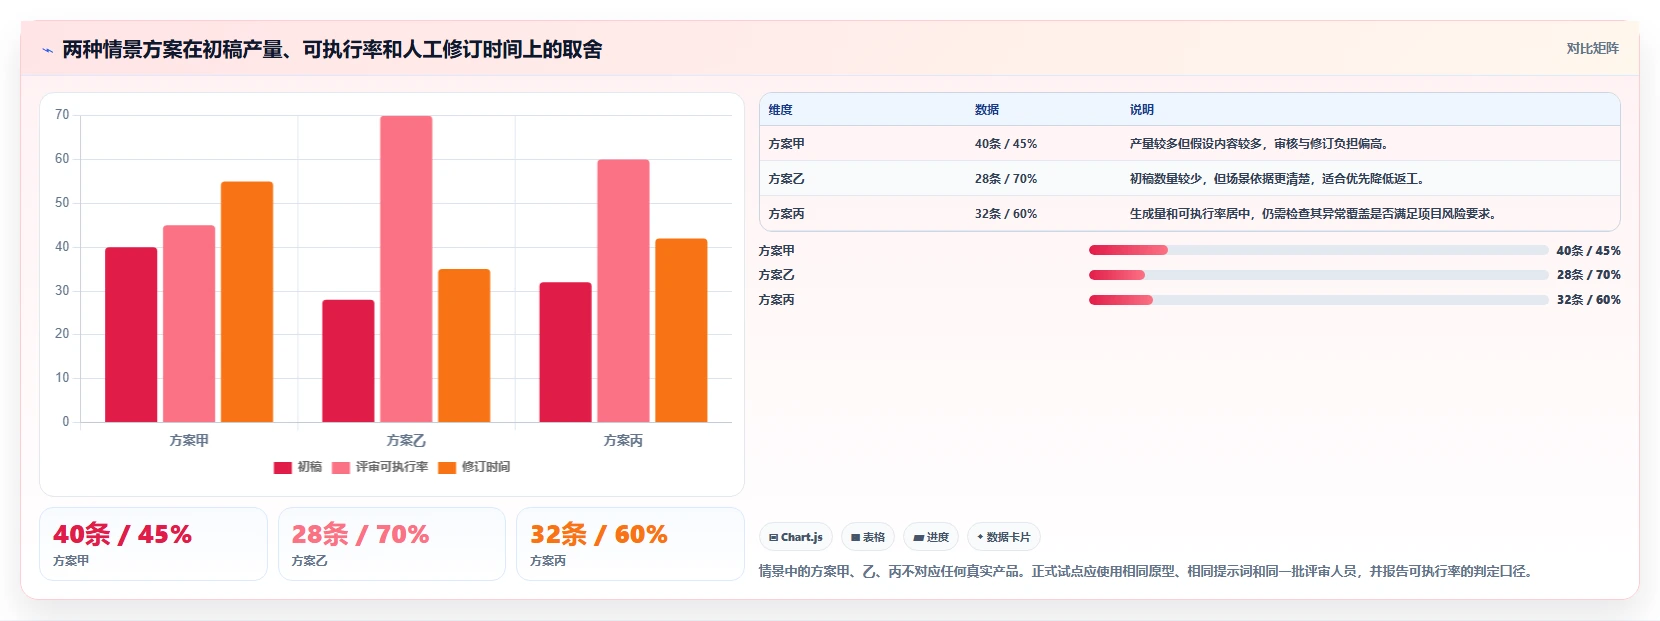Click the 方案甲 progress bar
The width and height of the screenshot is (1660, 621).
pos(1318,250)
